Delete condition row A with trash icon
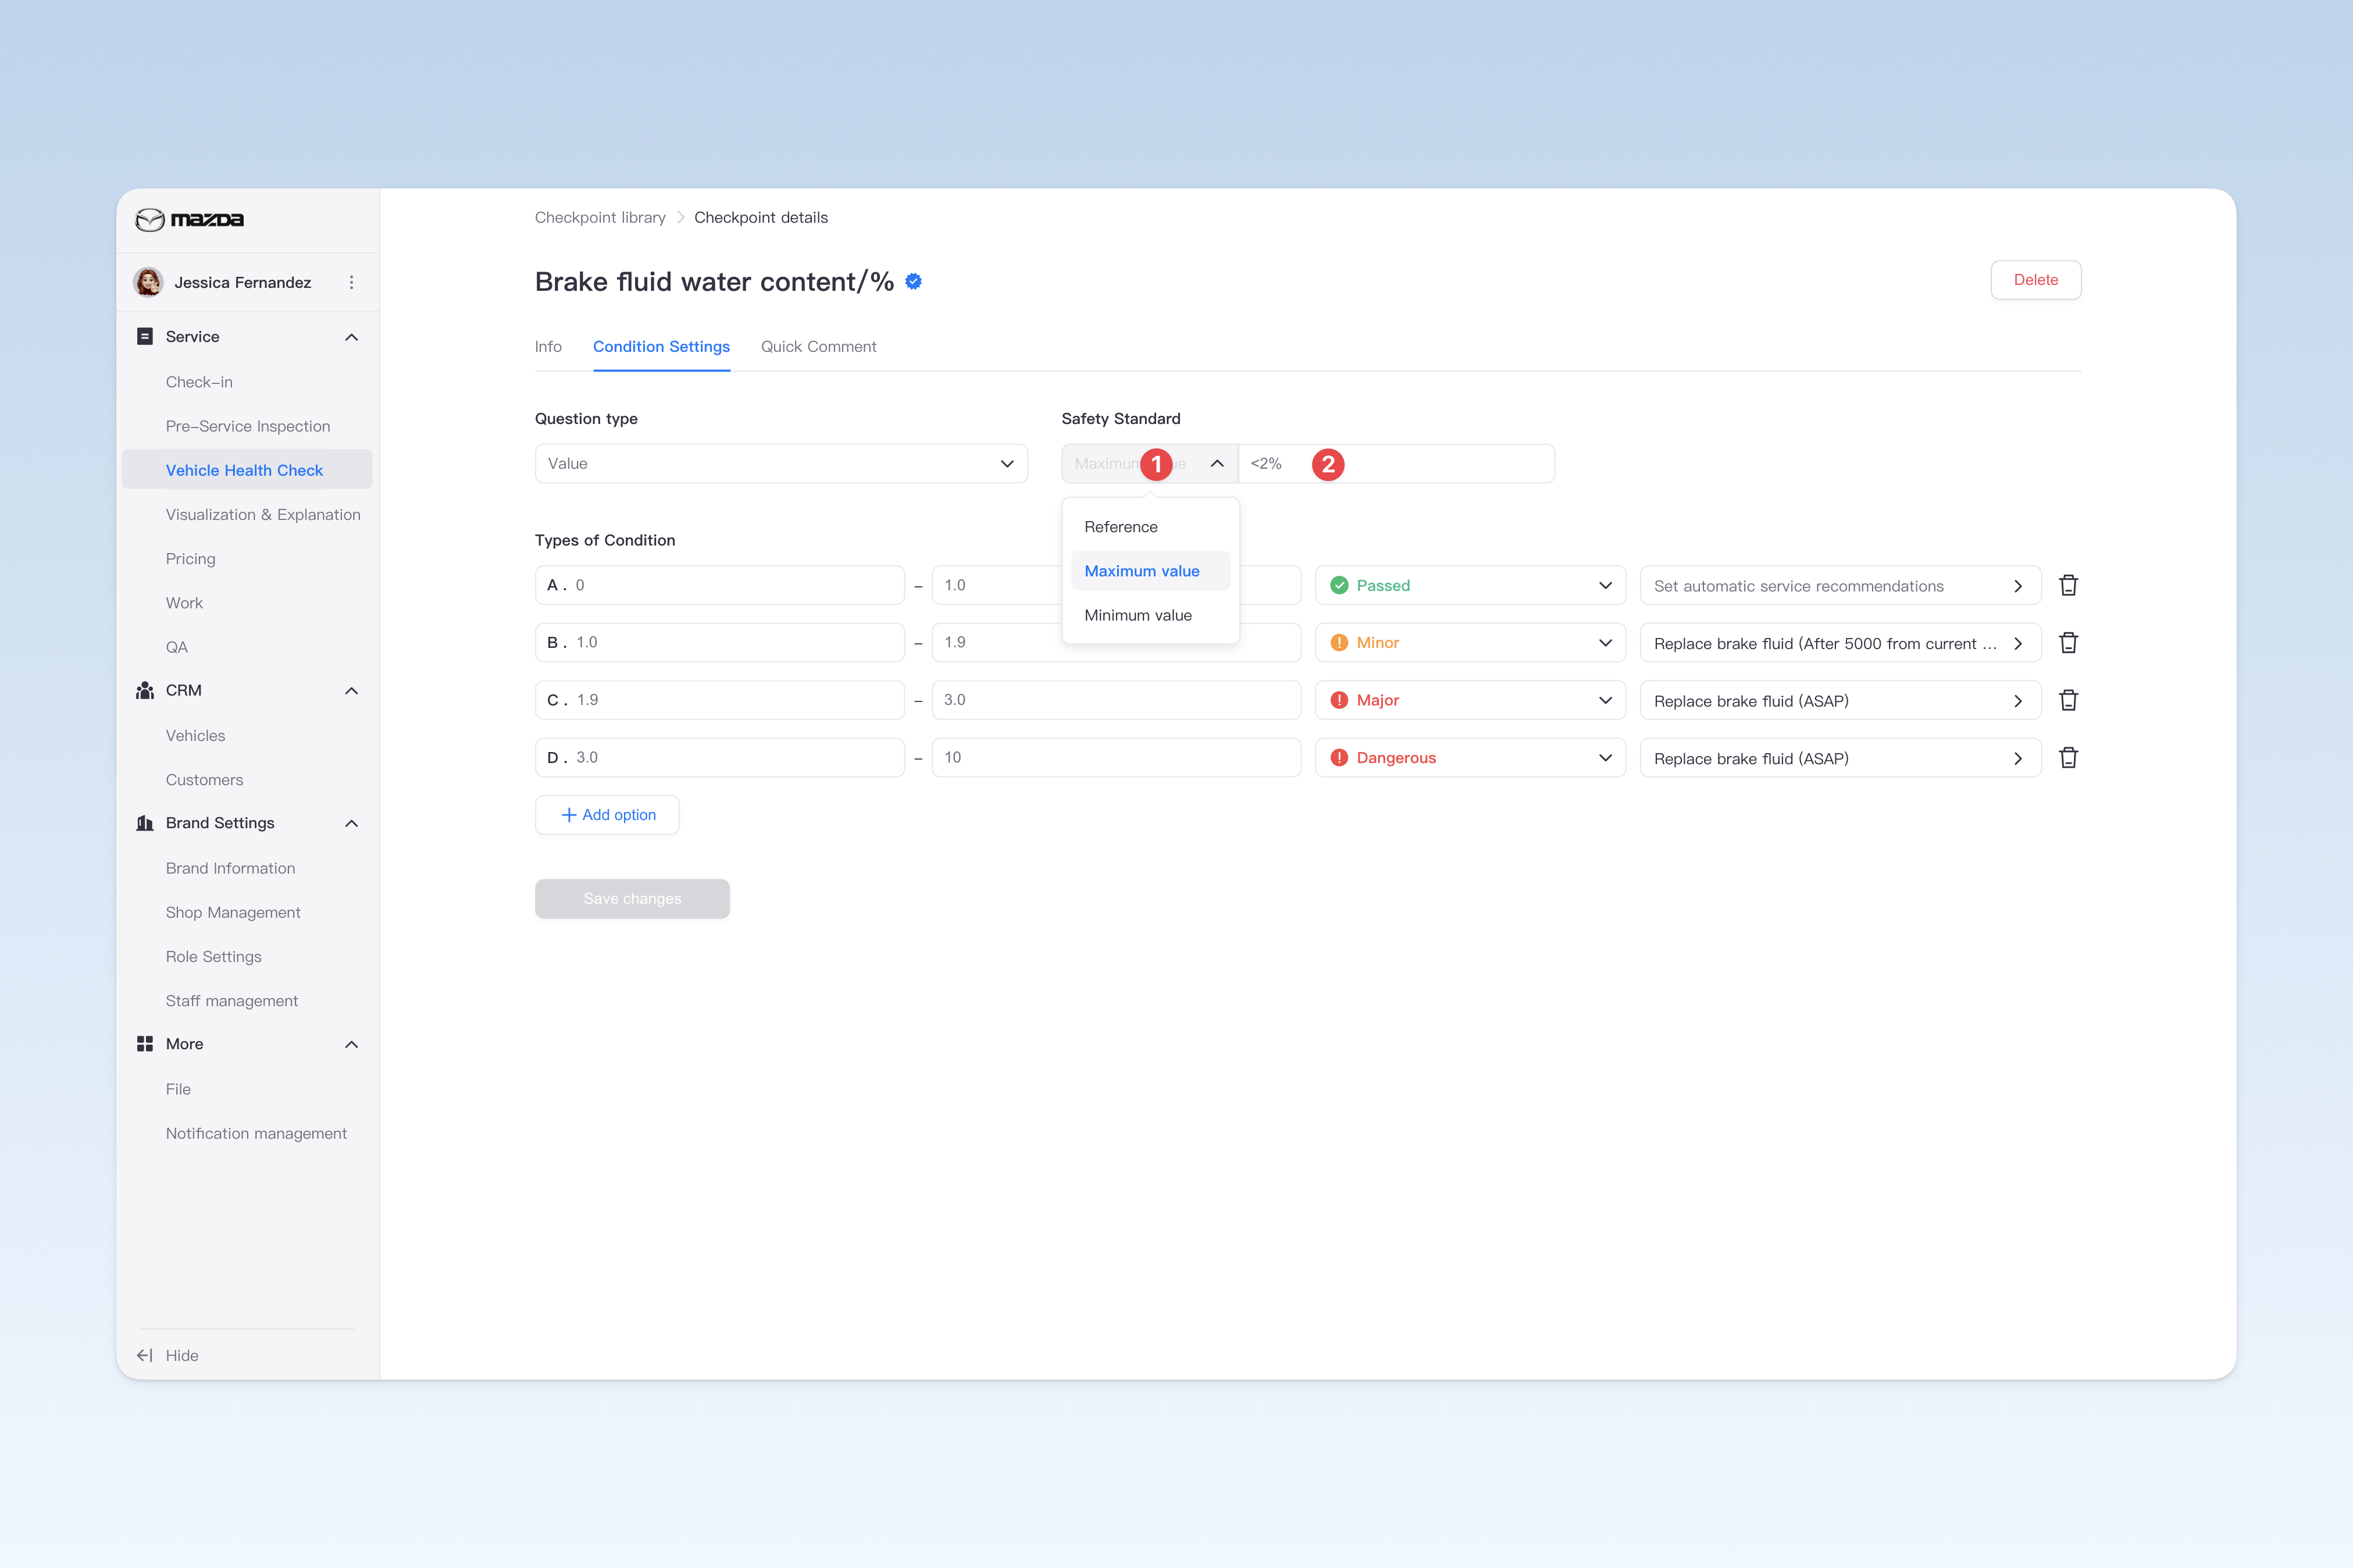 (x=2068, y=585)
